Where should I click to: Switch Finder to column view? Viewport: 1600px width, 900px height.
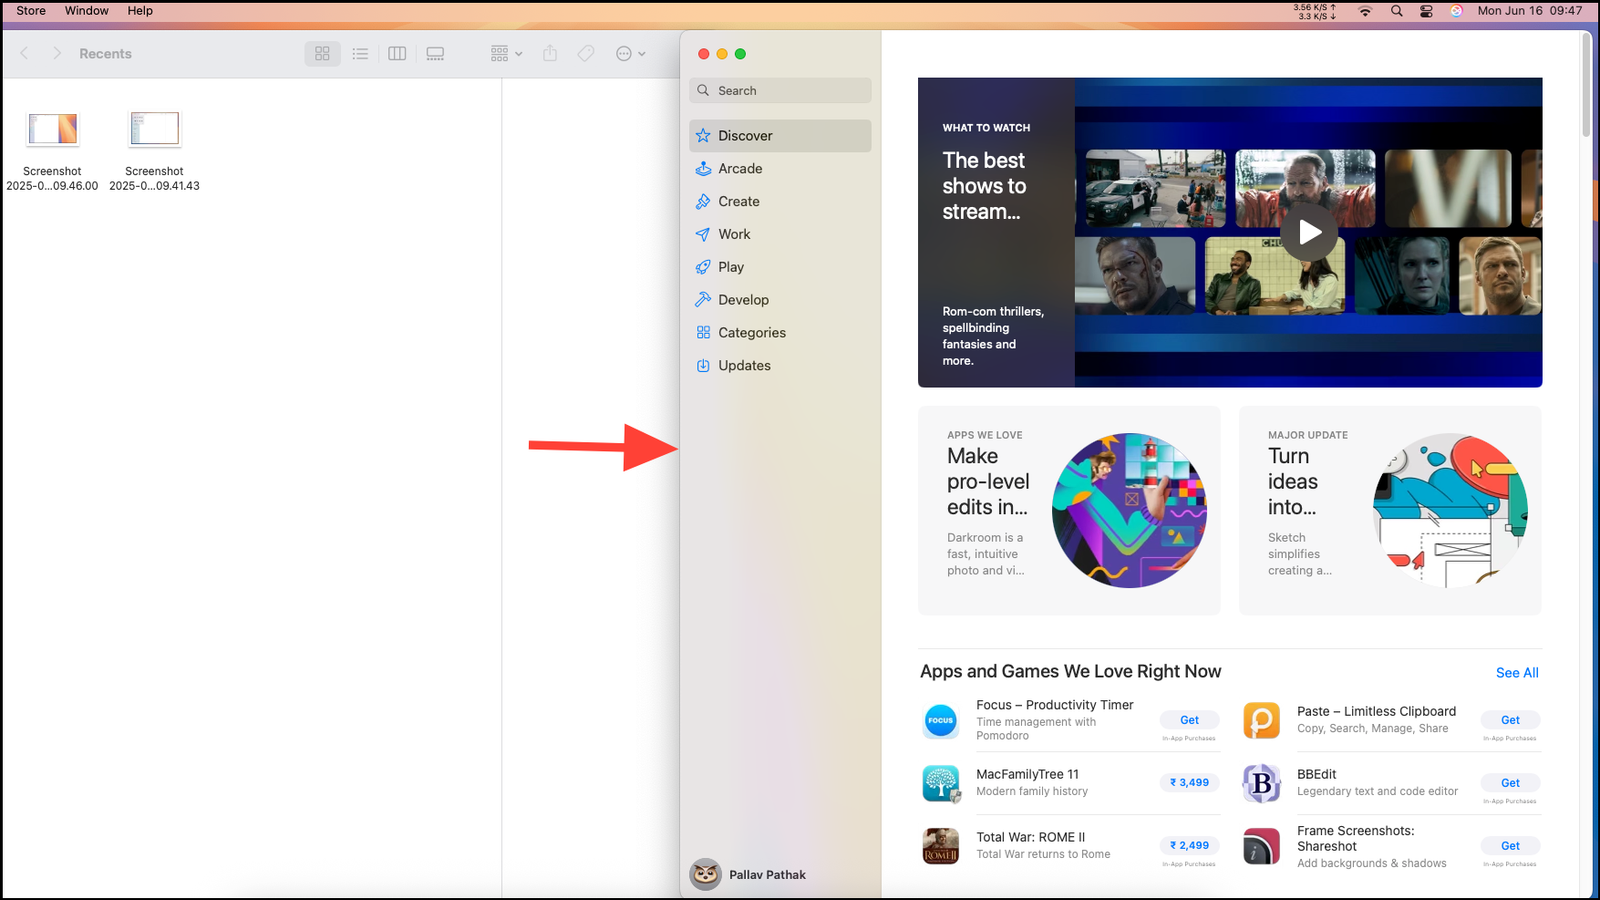[x=397, y=53]
